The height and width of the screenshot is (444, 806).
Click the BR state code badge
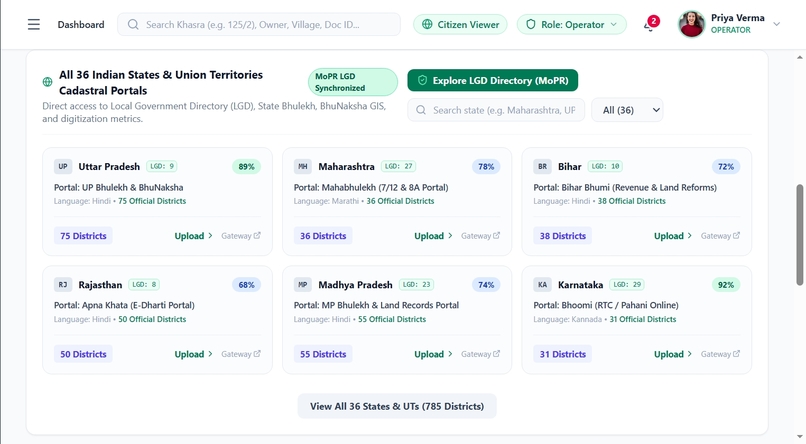tap(542, 166)
